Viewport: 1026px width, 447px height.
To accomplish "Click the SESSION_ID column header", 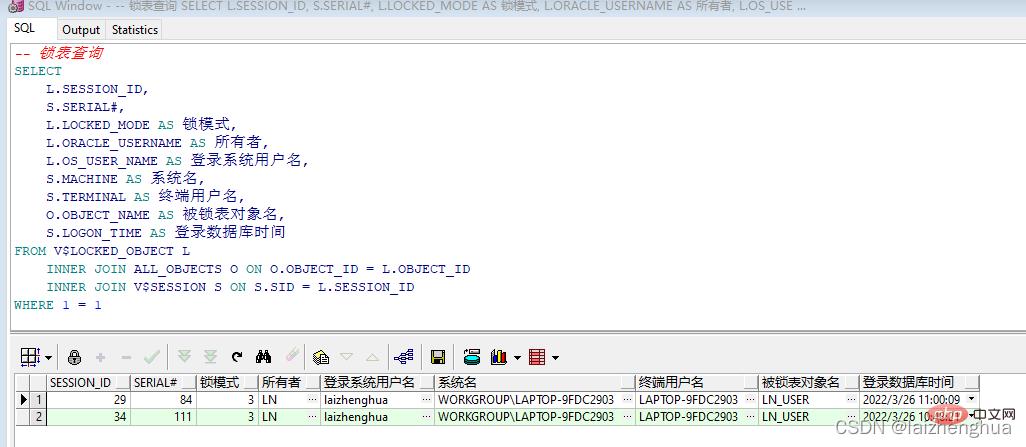I will pos(80,382).
